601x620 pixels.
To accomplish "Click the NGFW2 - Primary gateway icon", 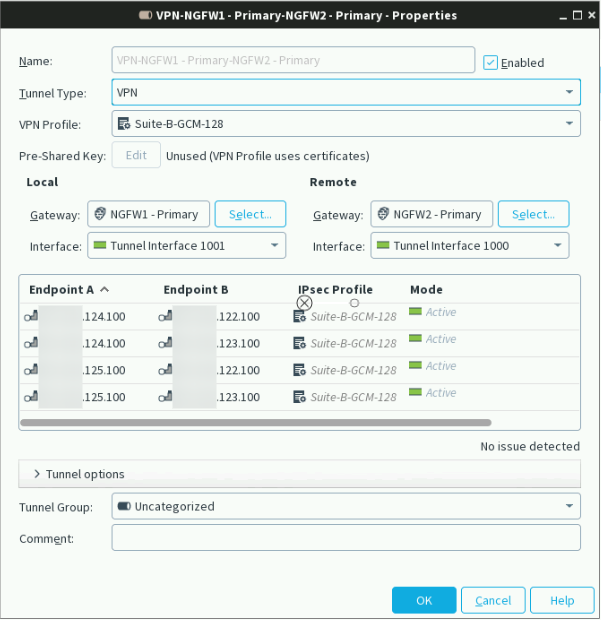I will 383,214.
